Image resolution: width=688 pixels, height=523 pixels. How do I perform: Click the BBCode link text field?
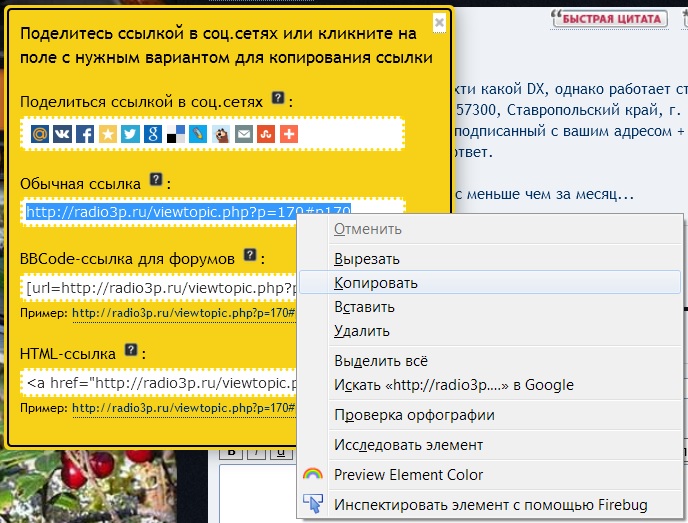coord(160,289)
